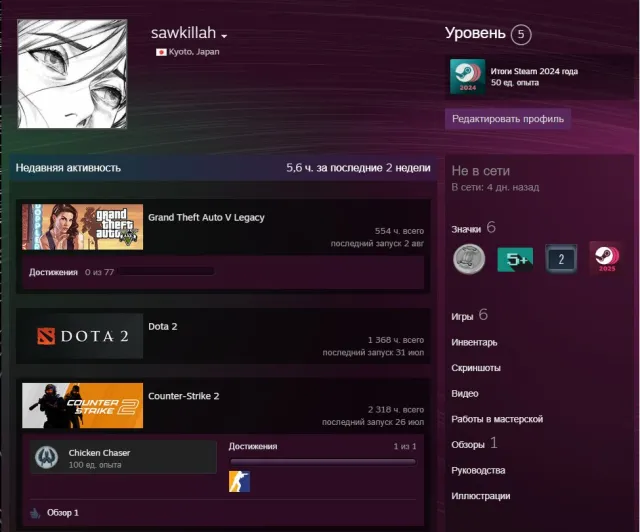Open the silver coin years-of-service badge

[469, 259]
